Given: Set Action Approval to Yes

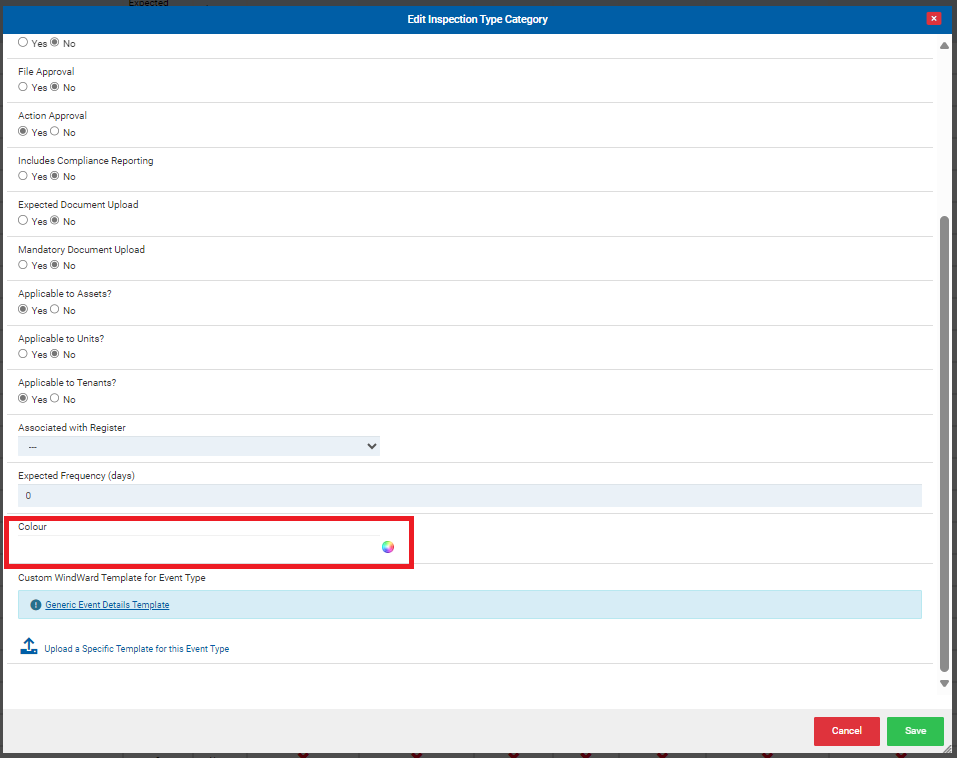Looking at the screenshot, I should tap(23, 131).
